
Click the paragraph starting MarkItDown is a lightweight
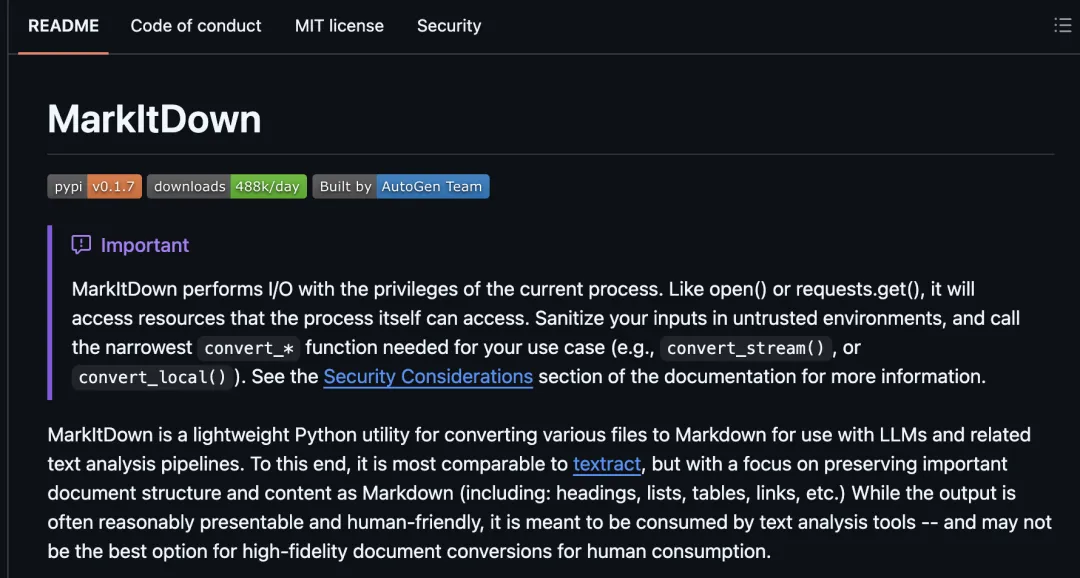tap(550, 493)
